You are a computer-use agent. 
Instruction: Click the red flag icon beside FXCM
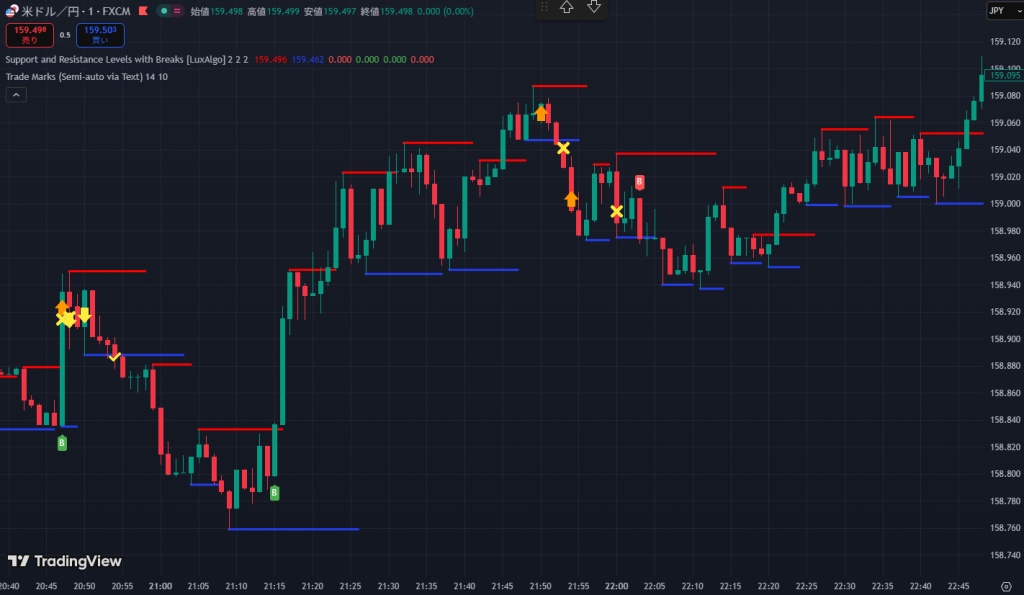(x=146, y=11)
